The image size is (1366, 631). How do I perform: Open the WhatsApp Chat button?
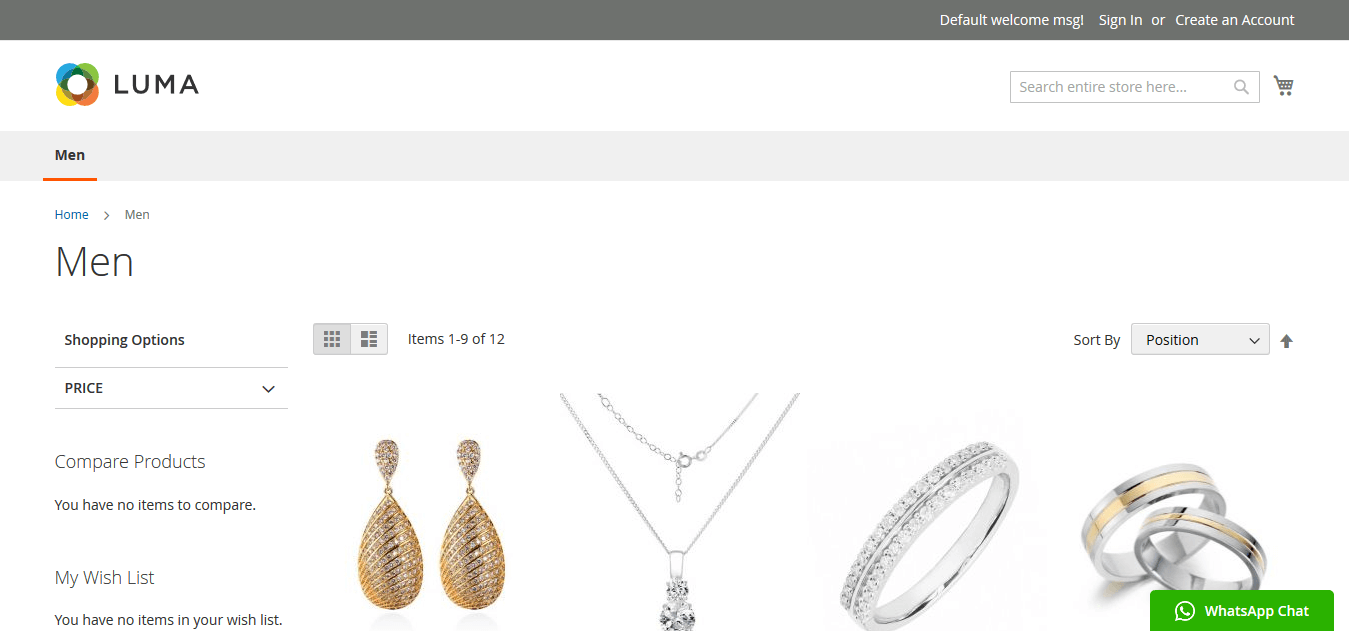[1242, 611]
